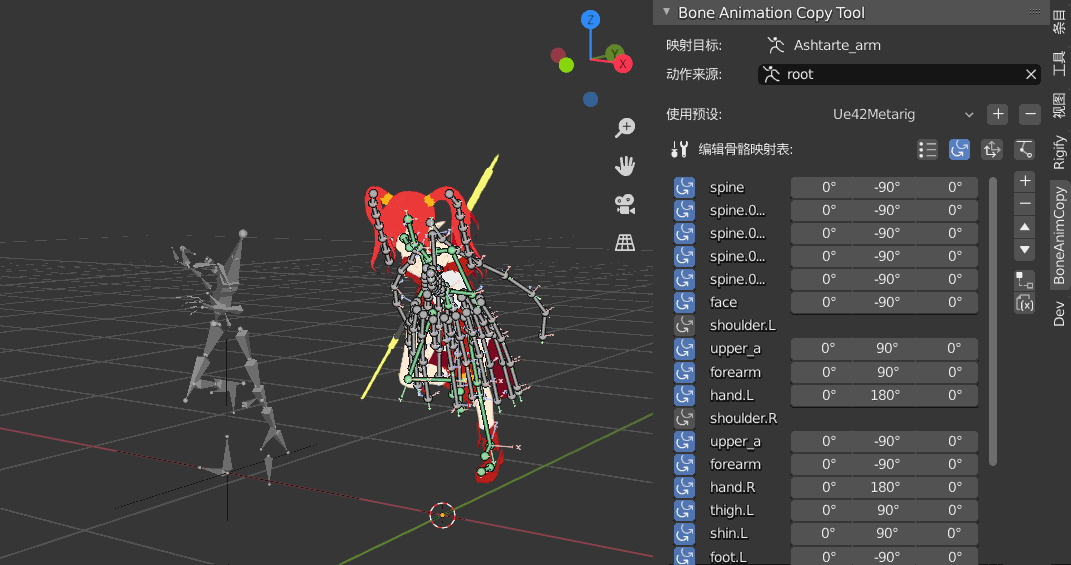Screen dimensions: 1071x565
Task: Toggle rotation mapping for the face row
Action: click(684, 303)
